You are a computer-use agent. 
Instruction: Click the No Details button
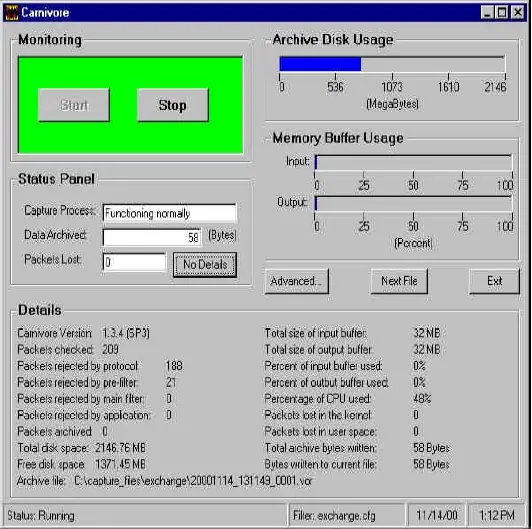pos(205,264)
